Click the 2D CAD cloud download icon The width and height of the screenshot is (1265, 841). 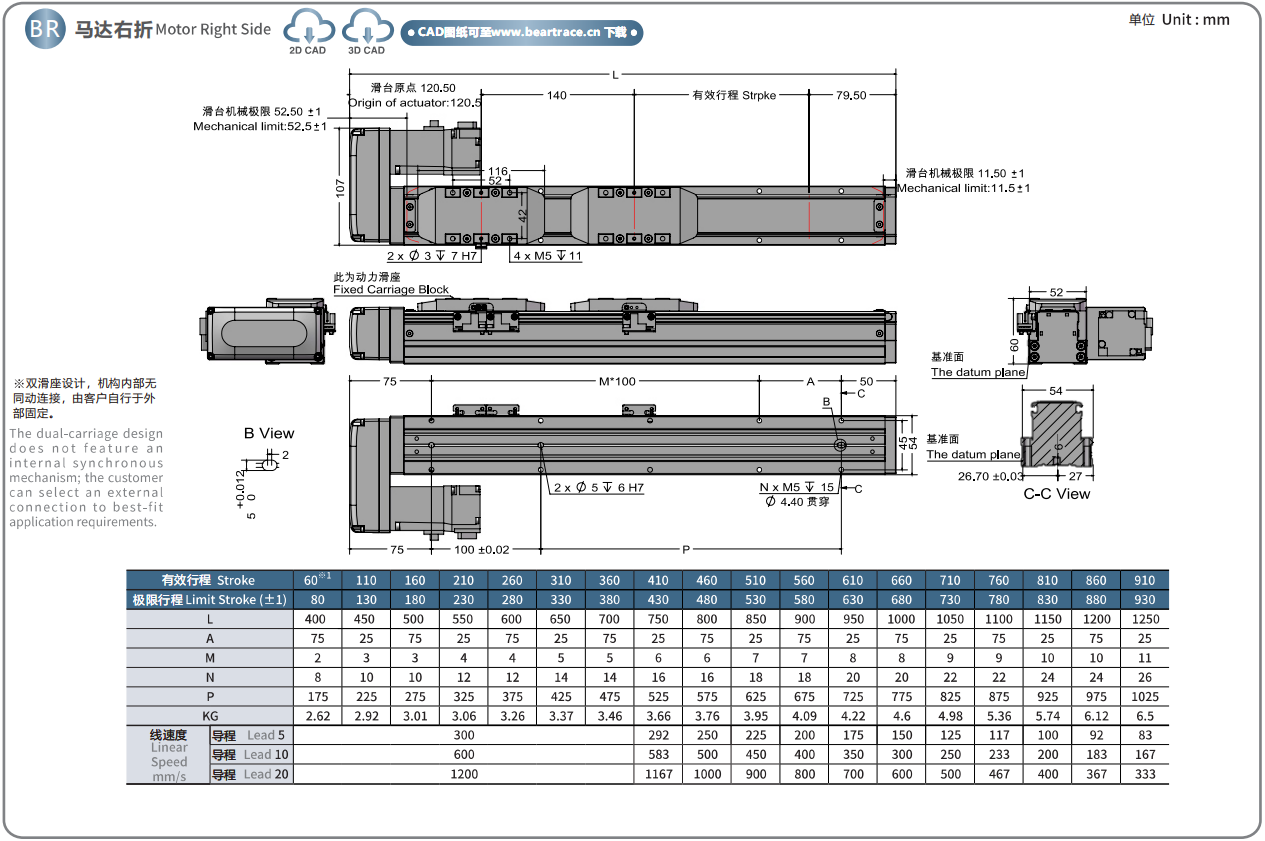pyautogui.click(x=307, y=28)
